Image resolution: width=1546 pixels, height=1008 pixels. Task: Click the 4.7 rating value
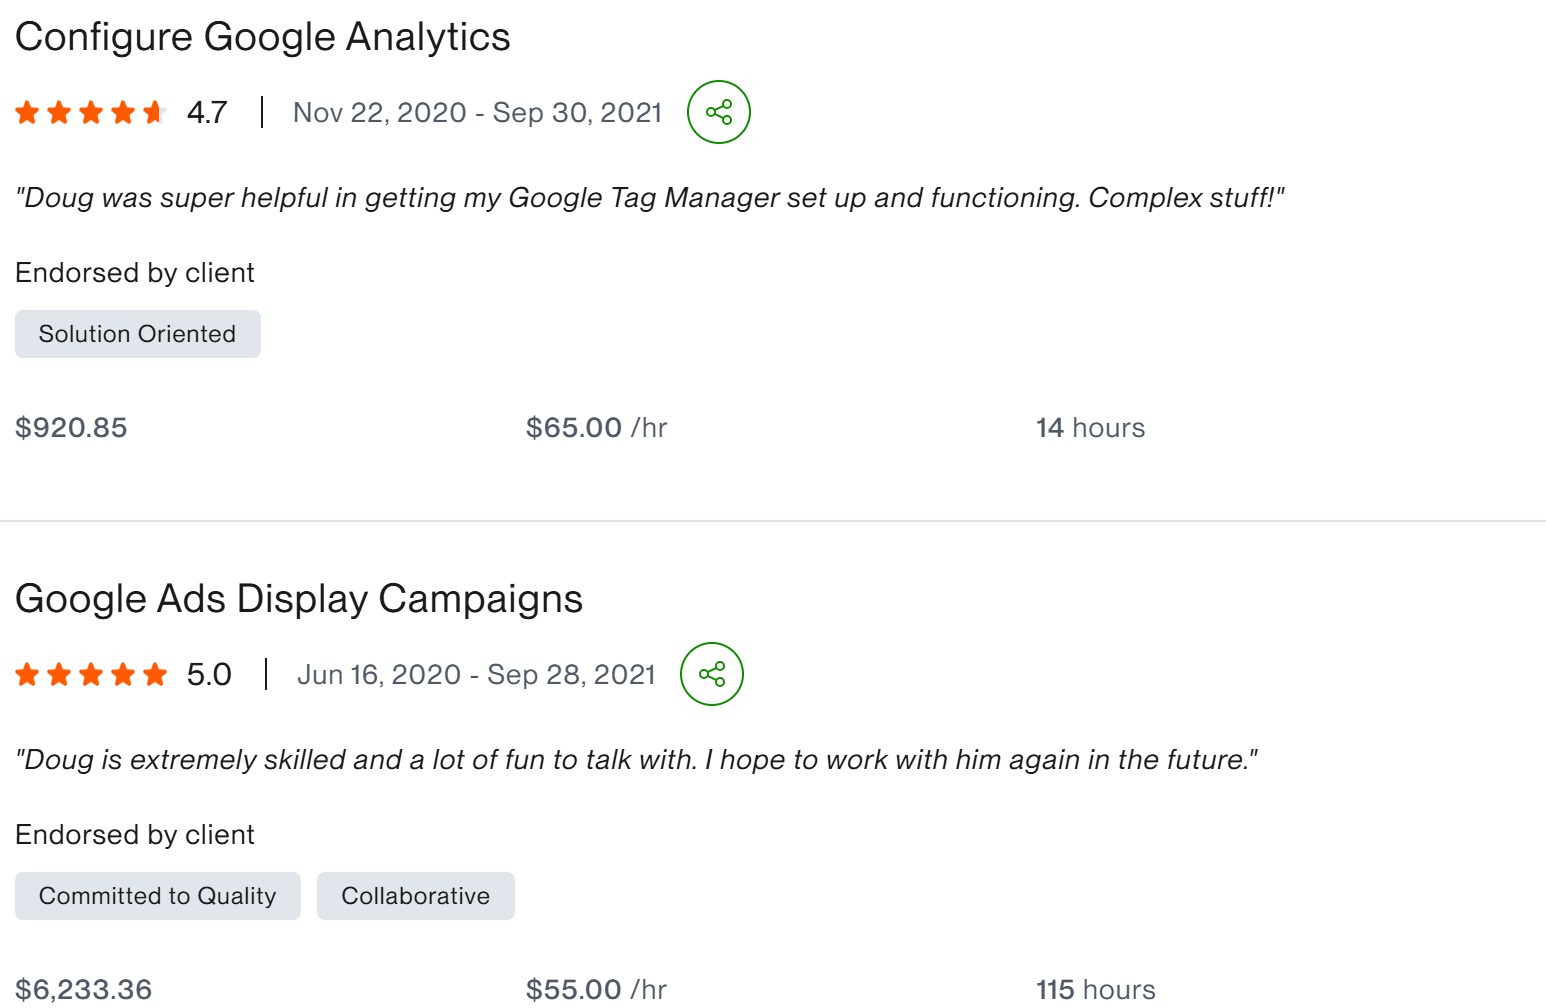[x=207, y=112]
